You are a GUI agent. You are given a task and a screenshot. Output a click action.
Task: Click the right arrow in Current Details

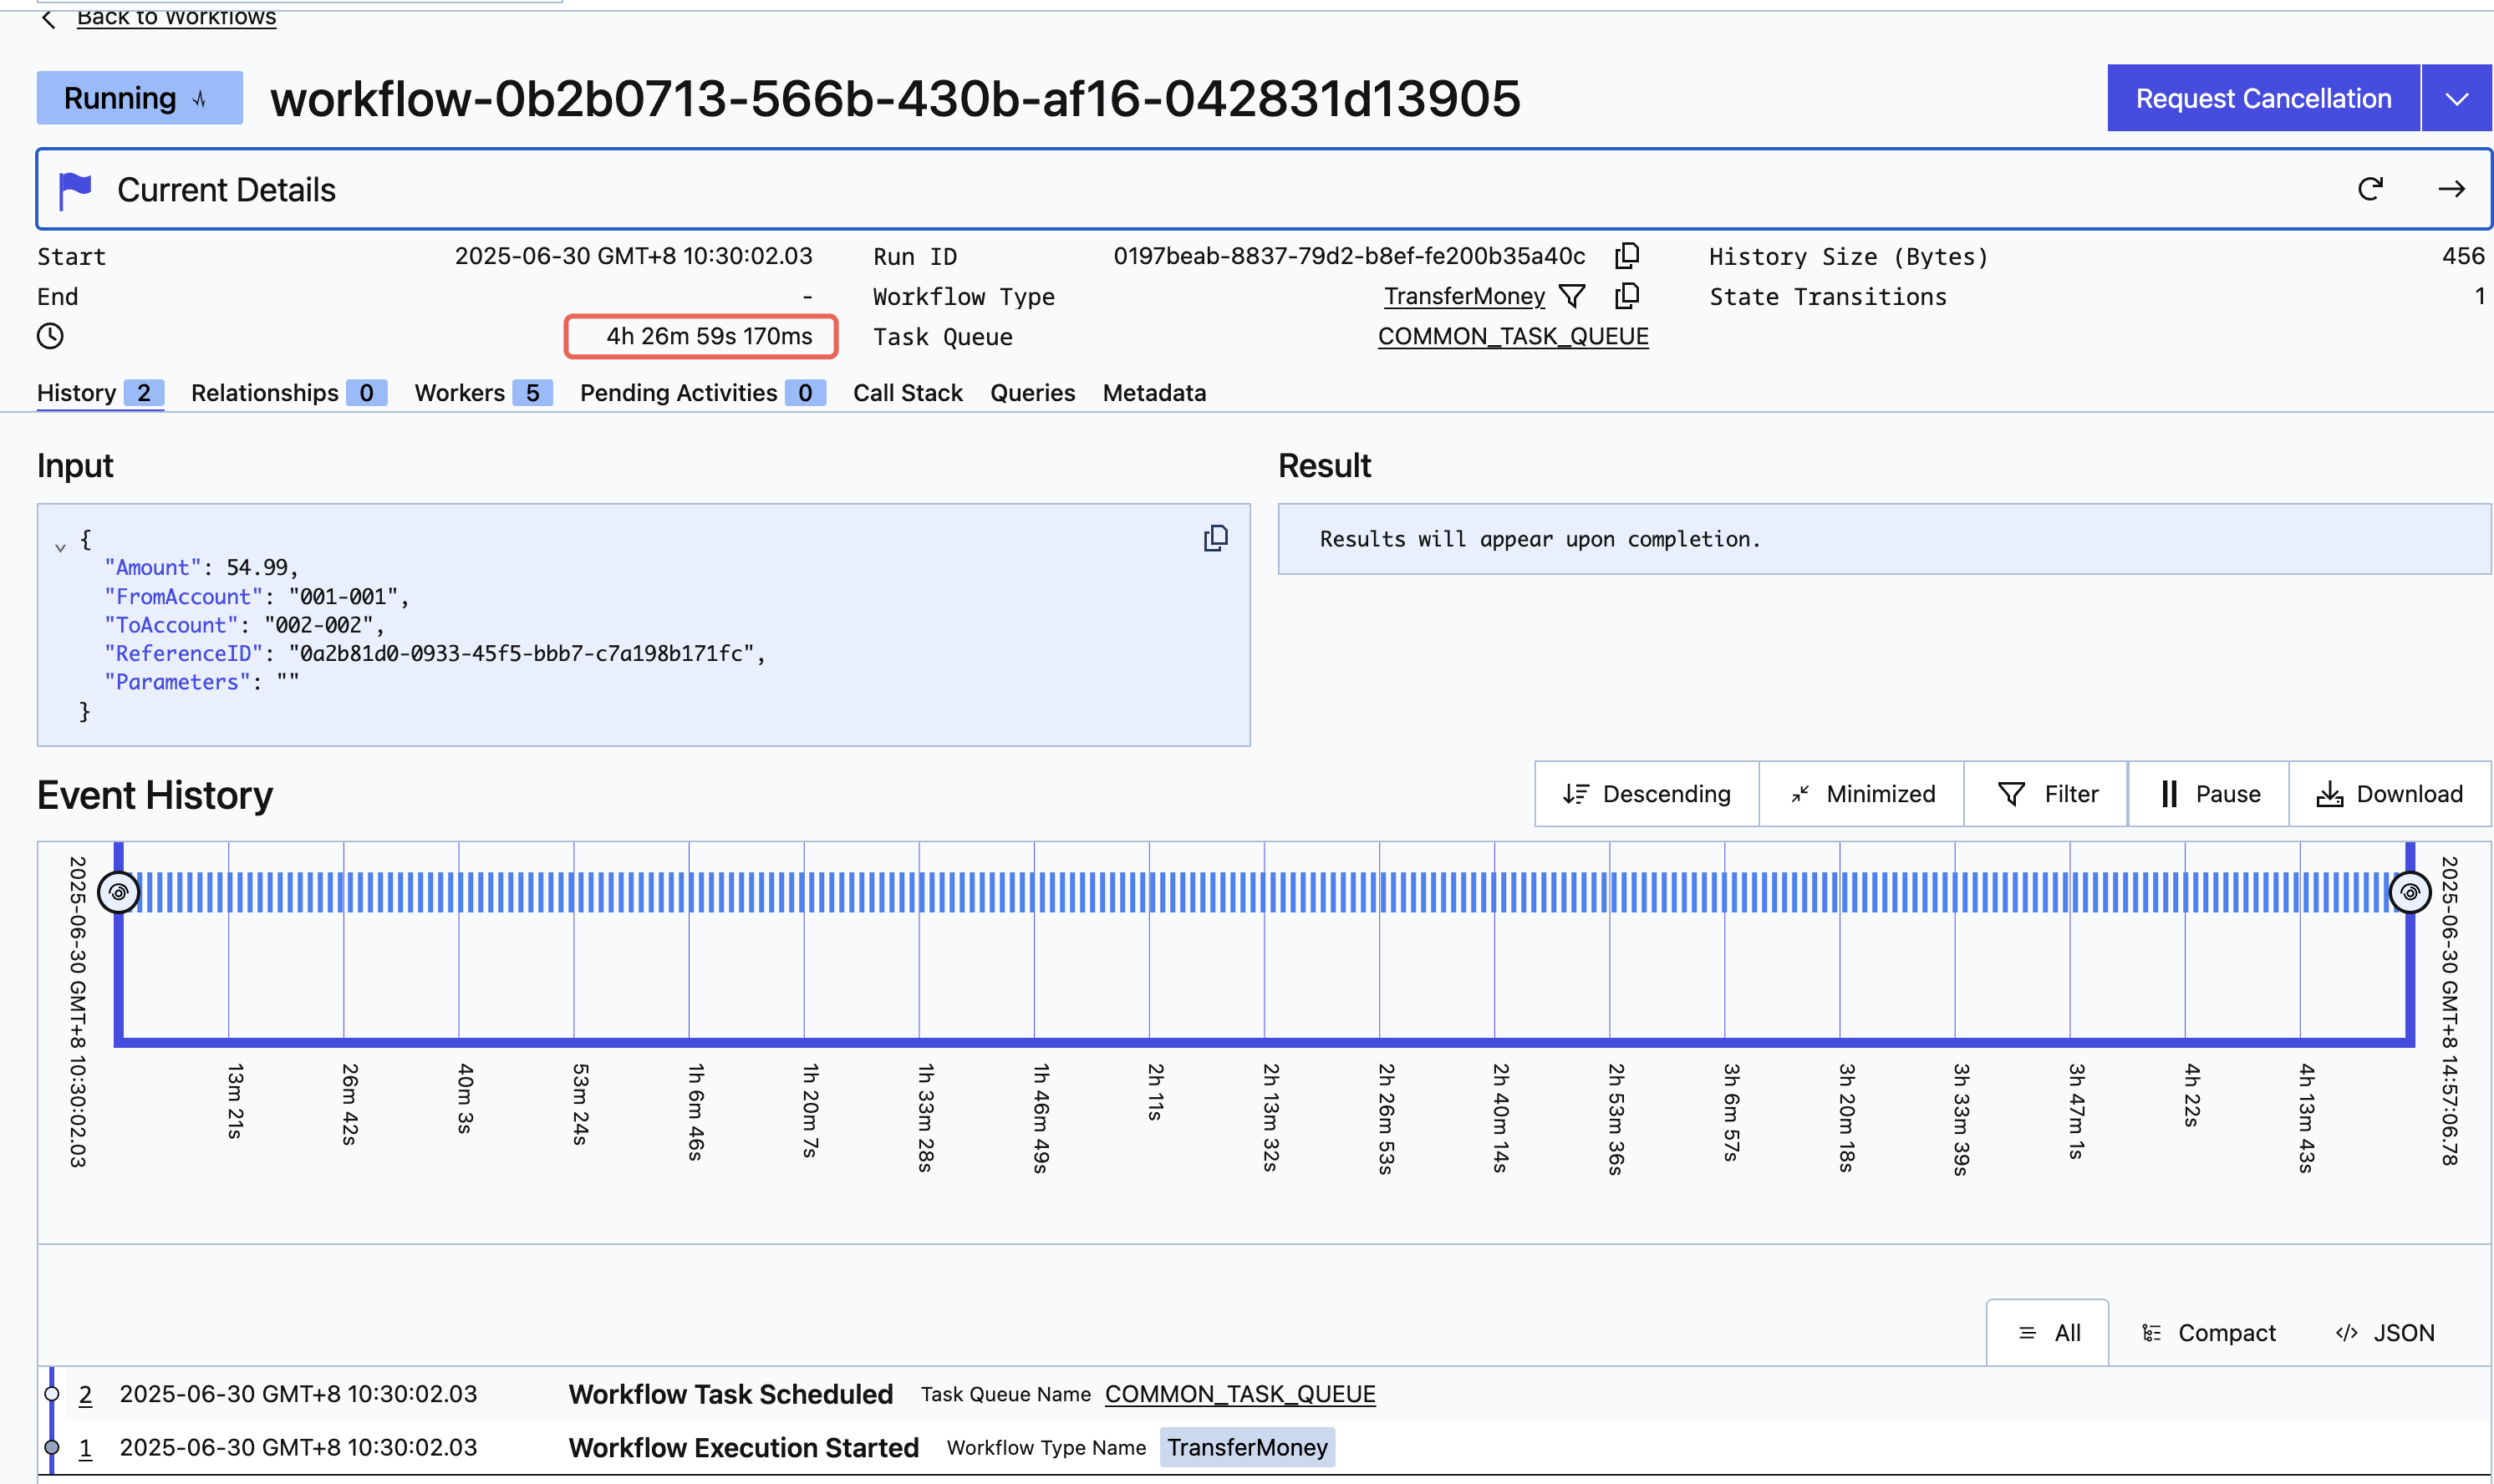coord(2451,189)
